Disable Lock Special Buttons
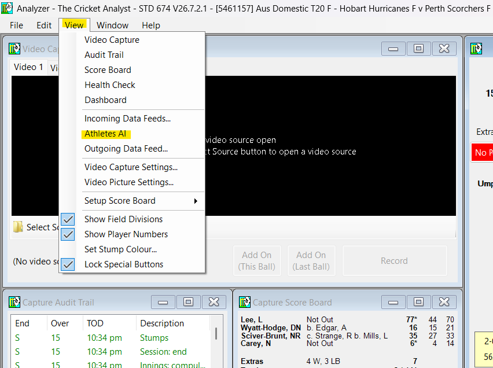The width and height of the screenshot is (493, 368). [124, 264]
